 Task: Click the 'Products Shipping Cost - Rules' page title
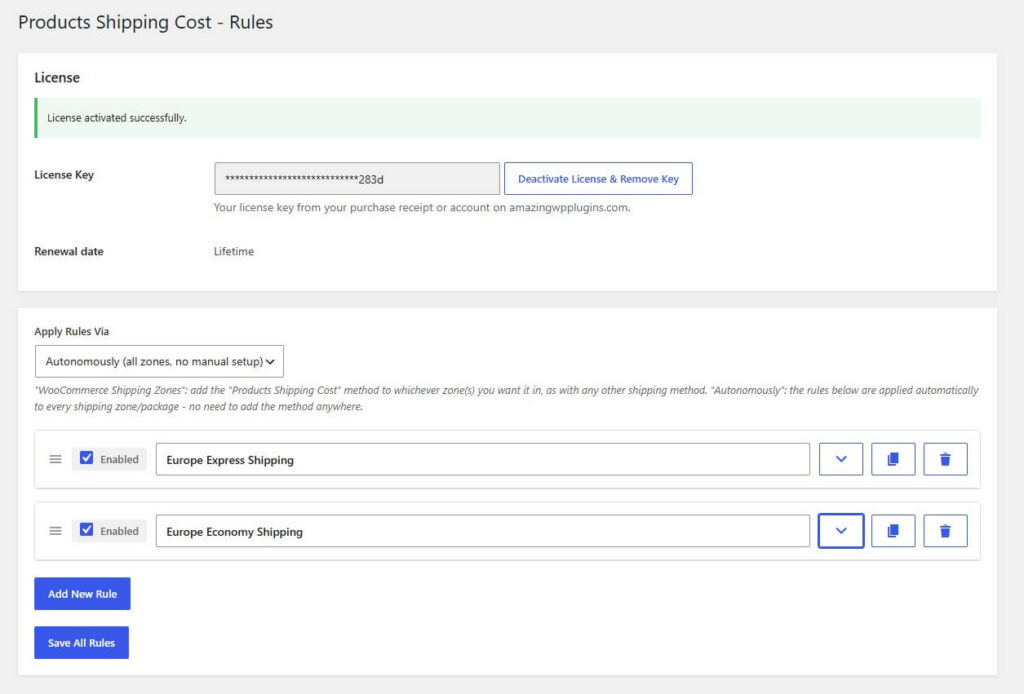click(146, 22)
